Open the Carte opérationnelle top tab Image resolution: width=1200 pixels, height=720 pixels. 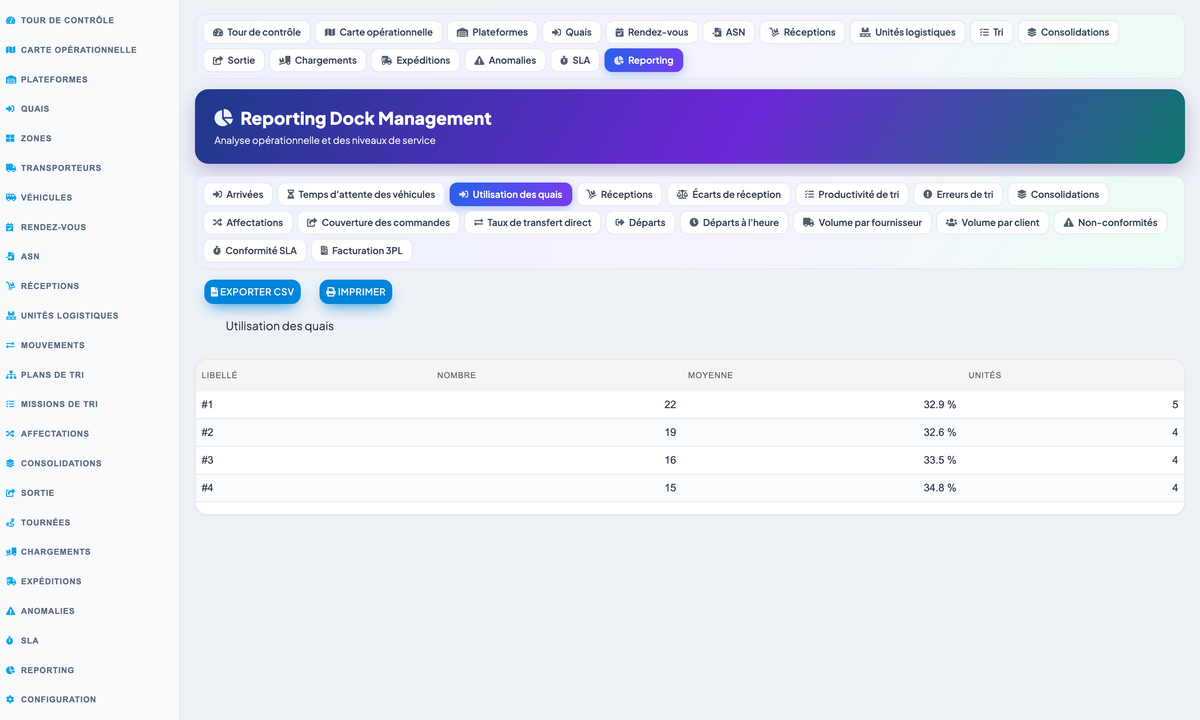click(379, 32)
